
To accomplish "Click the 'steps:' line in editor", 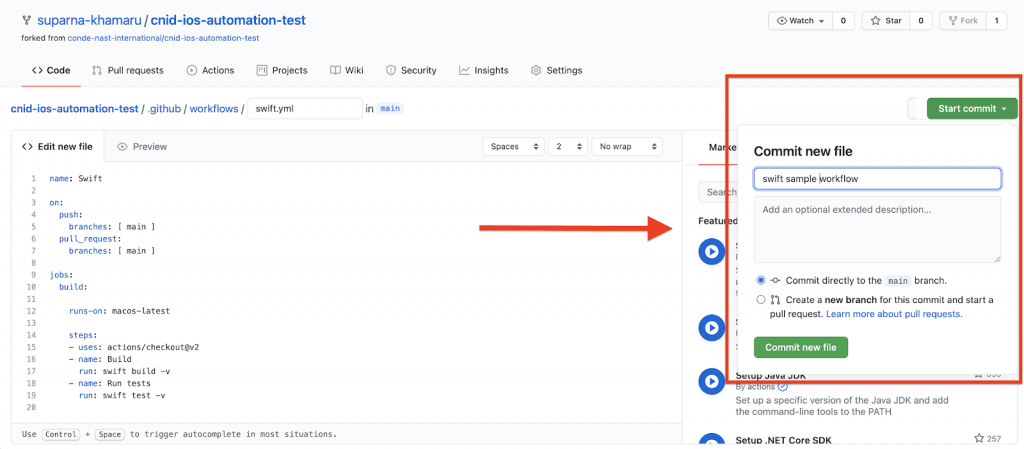I will point(83,335).
